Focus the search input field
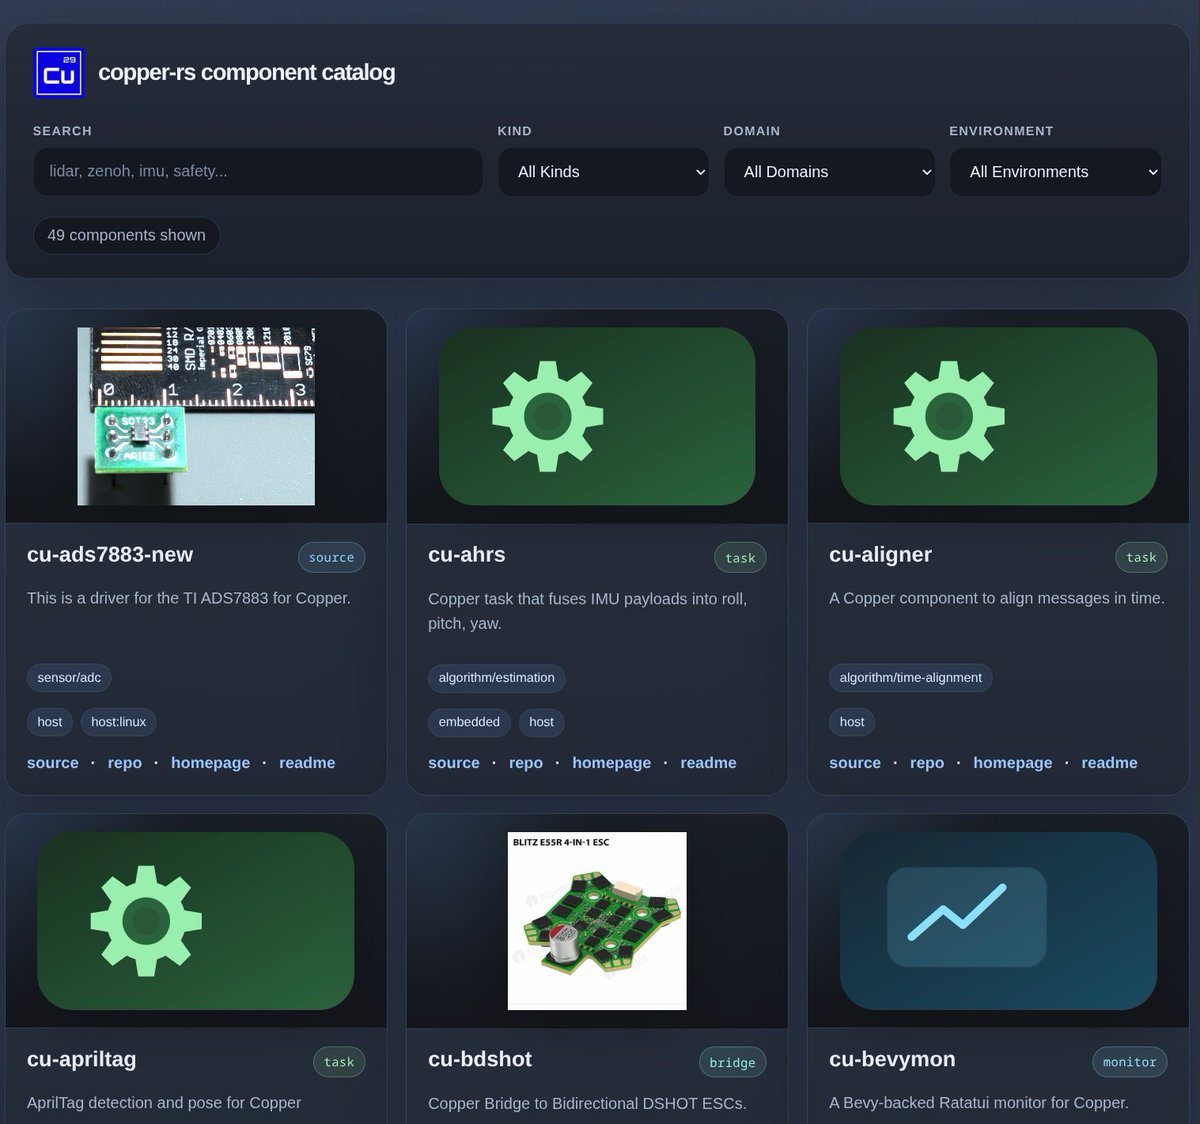Screen dimensions: 1200x1124 258,172
